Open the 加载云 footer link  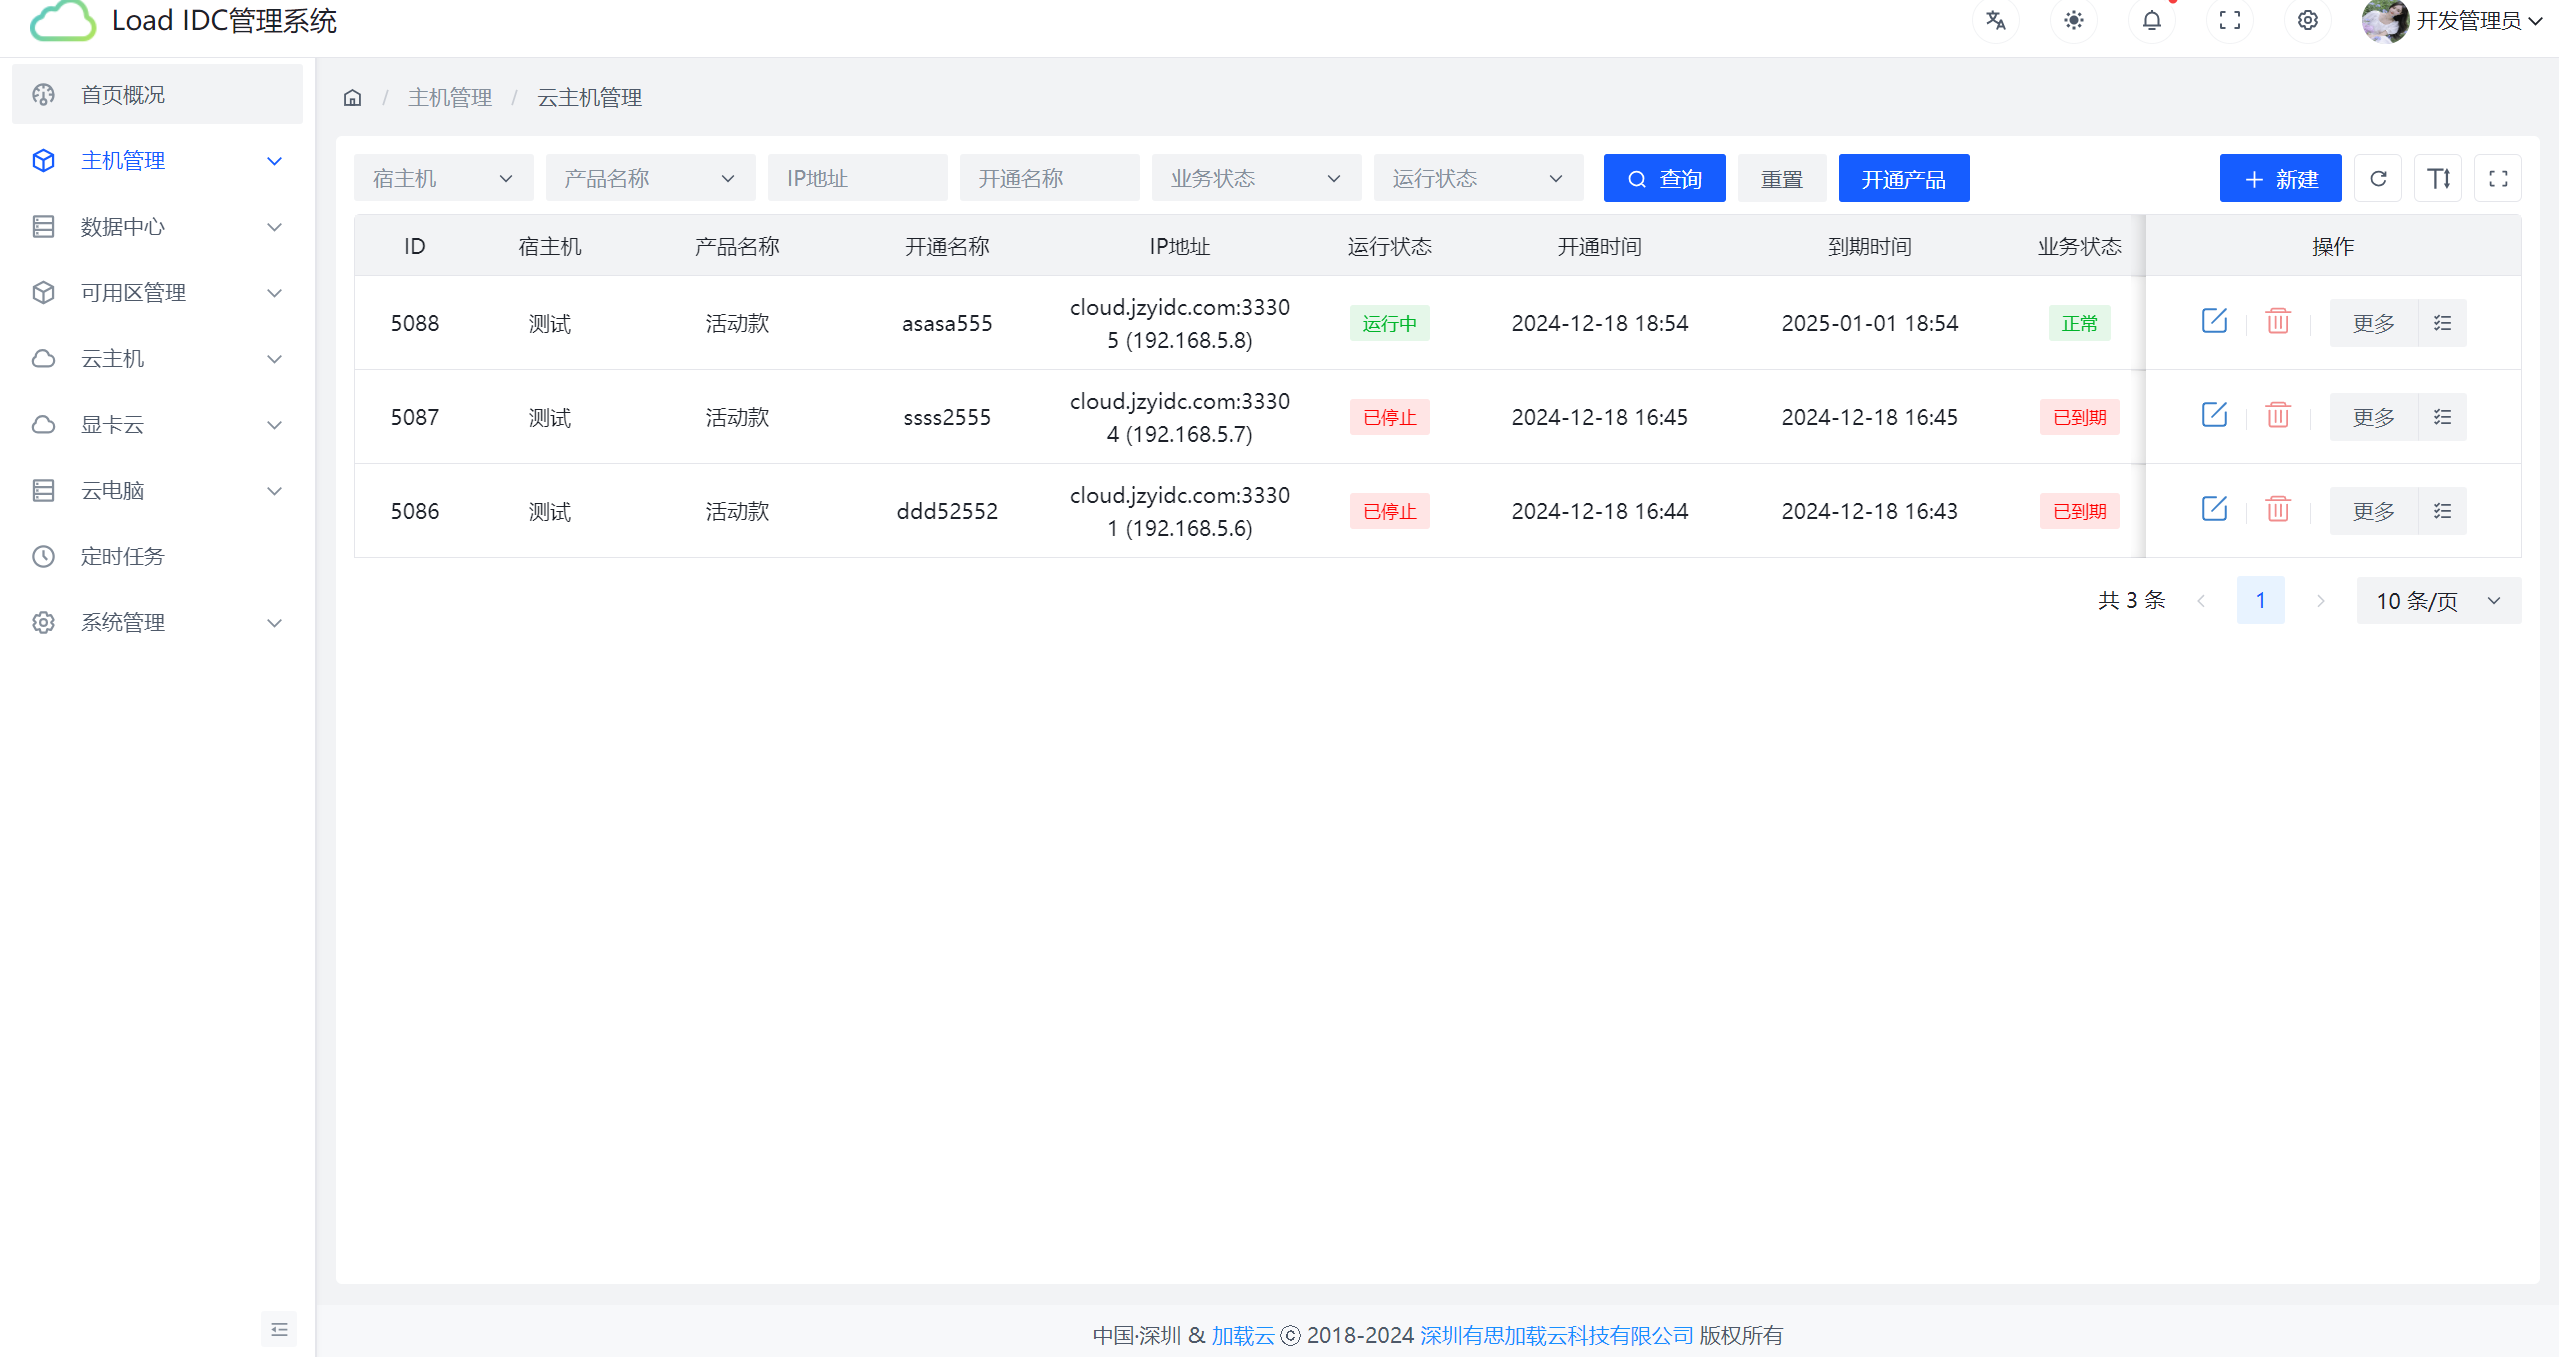tap(1243, 1336)
